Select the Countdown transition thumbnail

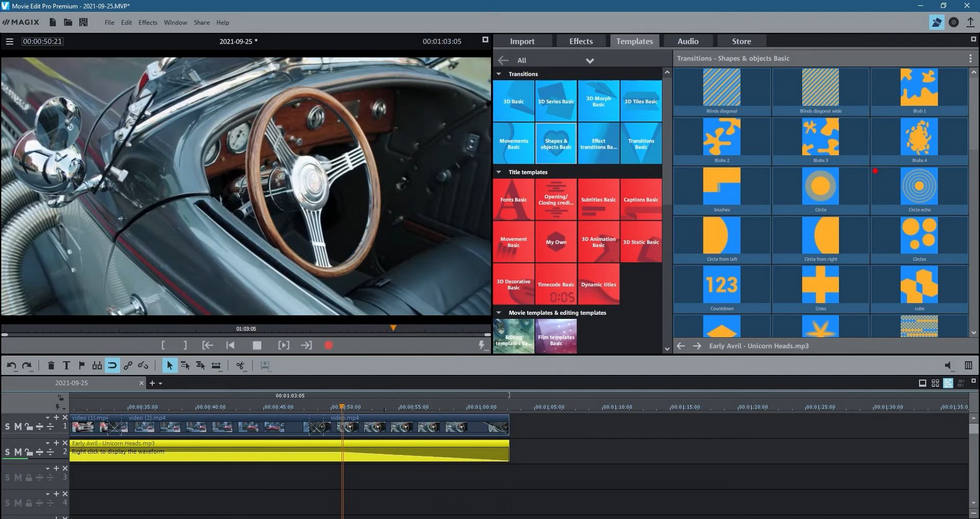721,288
